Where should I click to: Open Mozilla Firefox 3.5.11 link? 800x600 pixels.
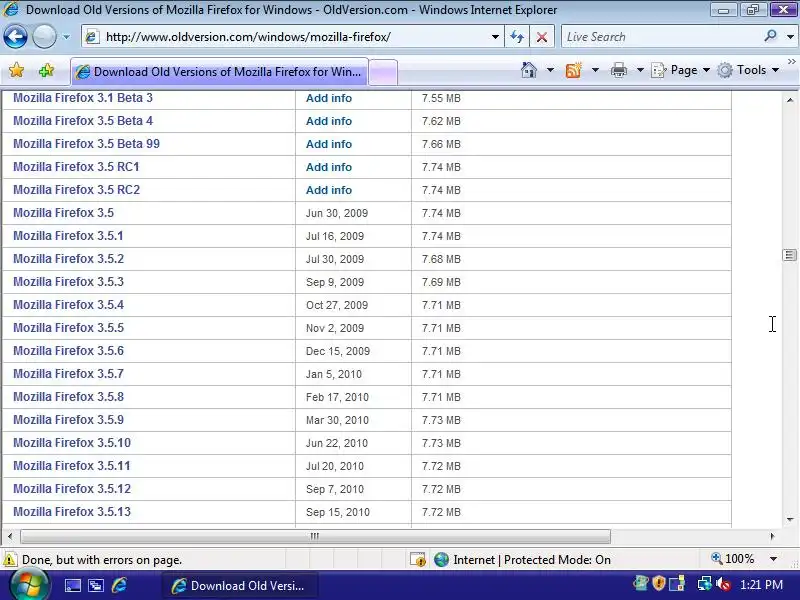[x=71, y=465]
